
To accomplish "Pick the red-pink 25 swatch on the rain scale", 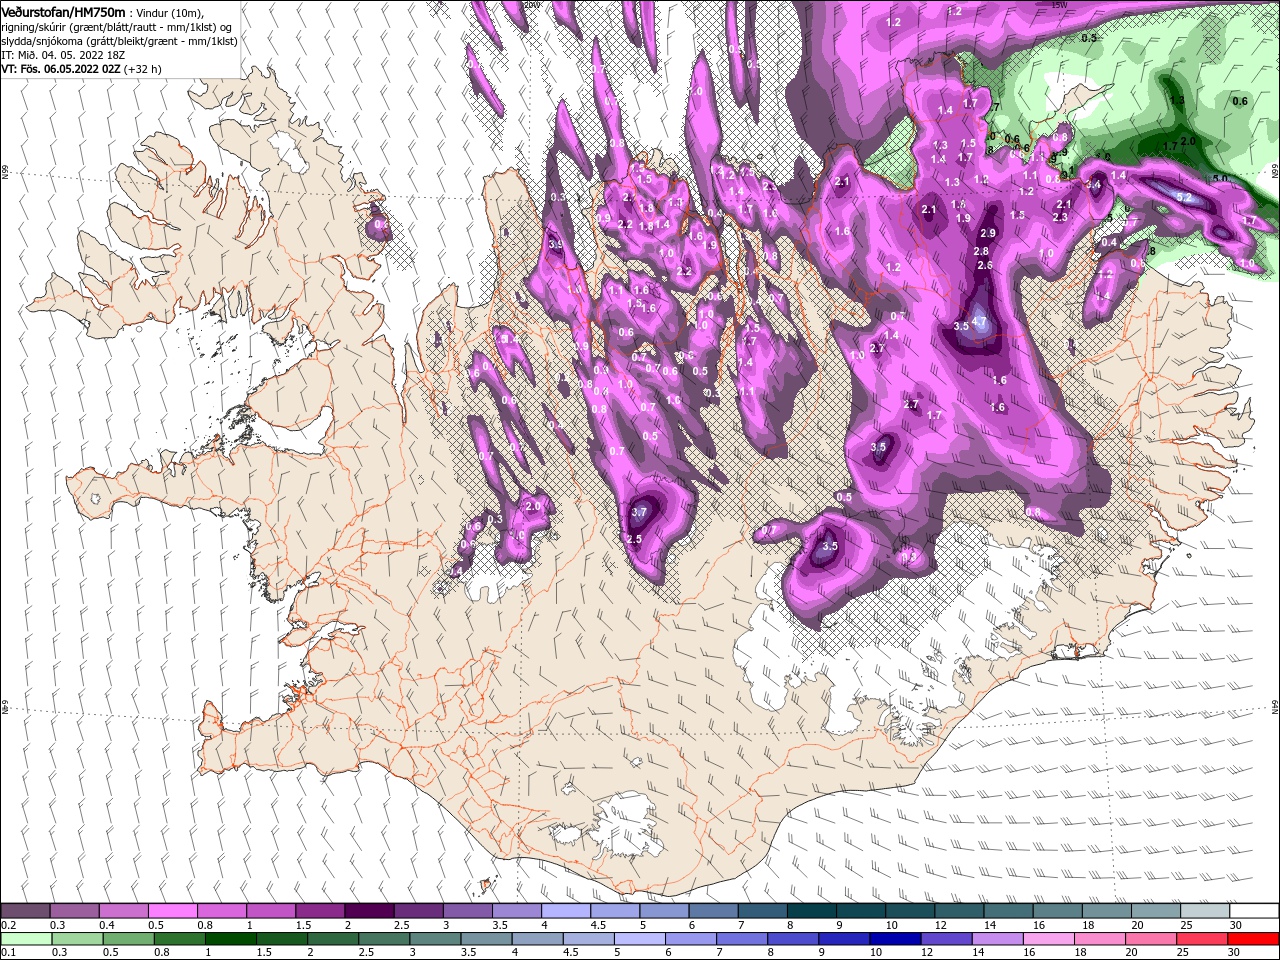I will click(x=1204, y=938).
